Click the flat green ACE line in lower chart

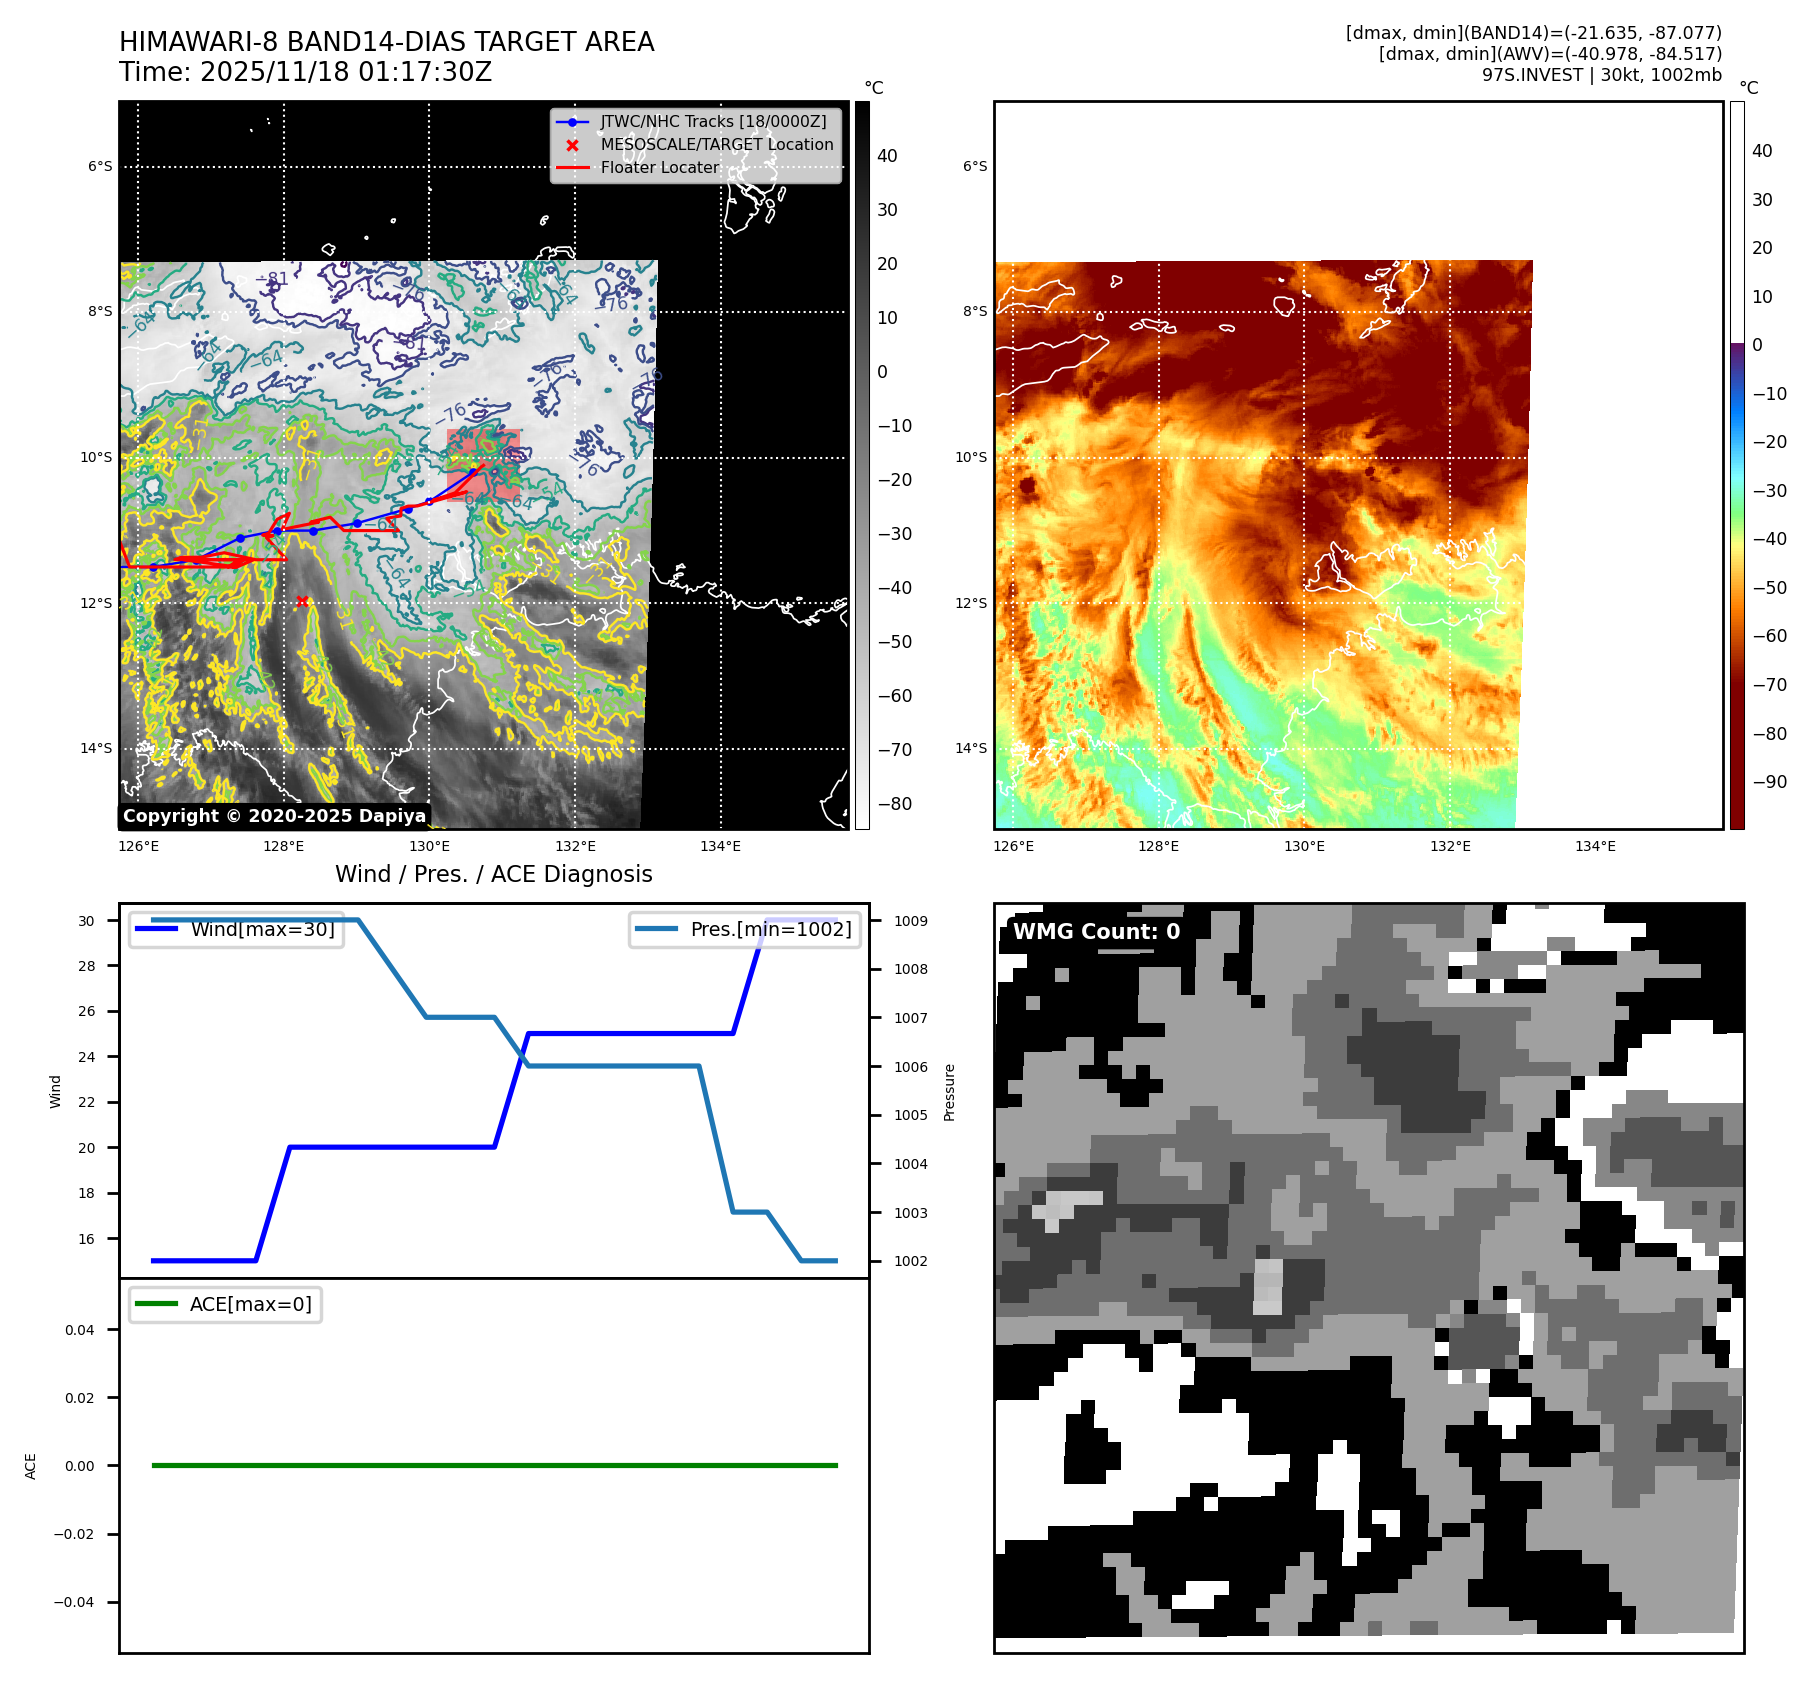(494, 1465)
